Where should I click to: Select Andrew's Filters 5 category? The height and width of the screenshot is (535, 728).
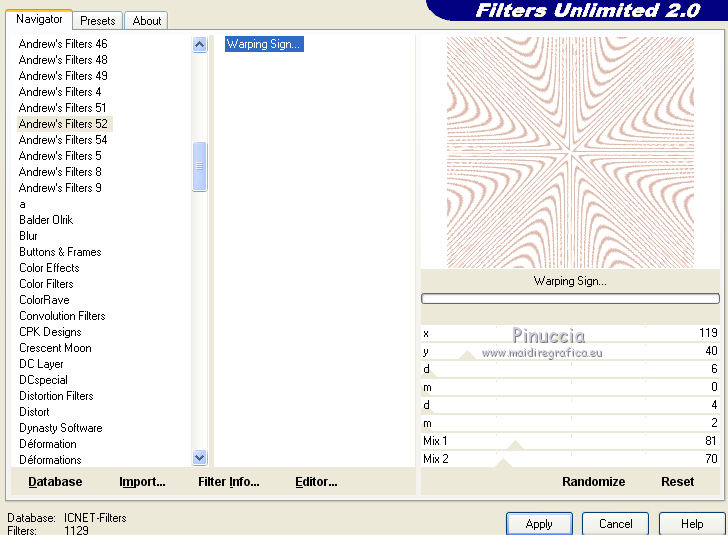pyautogui.click(x=60, y=156)
